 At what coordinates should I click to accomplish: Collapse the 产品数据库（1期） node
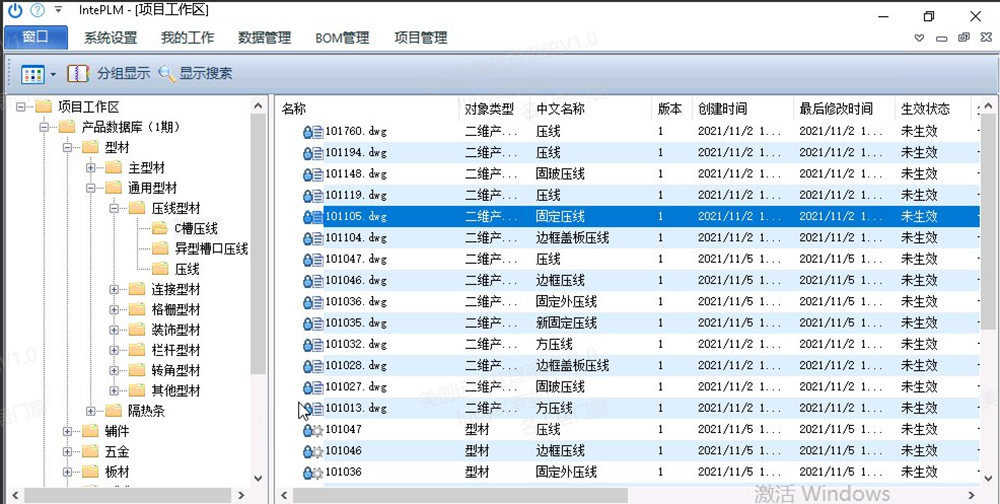click(x=44, y=127)
